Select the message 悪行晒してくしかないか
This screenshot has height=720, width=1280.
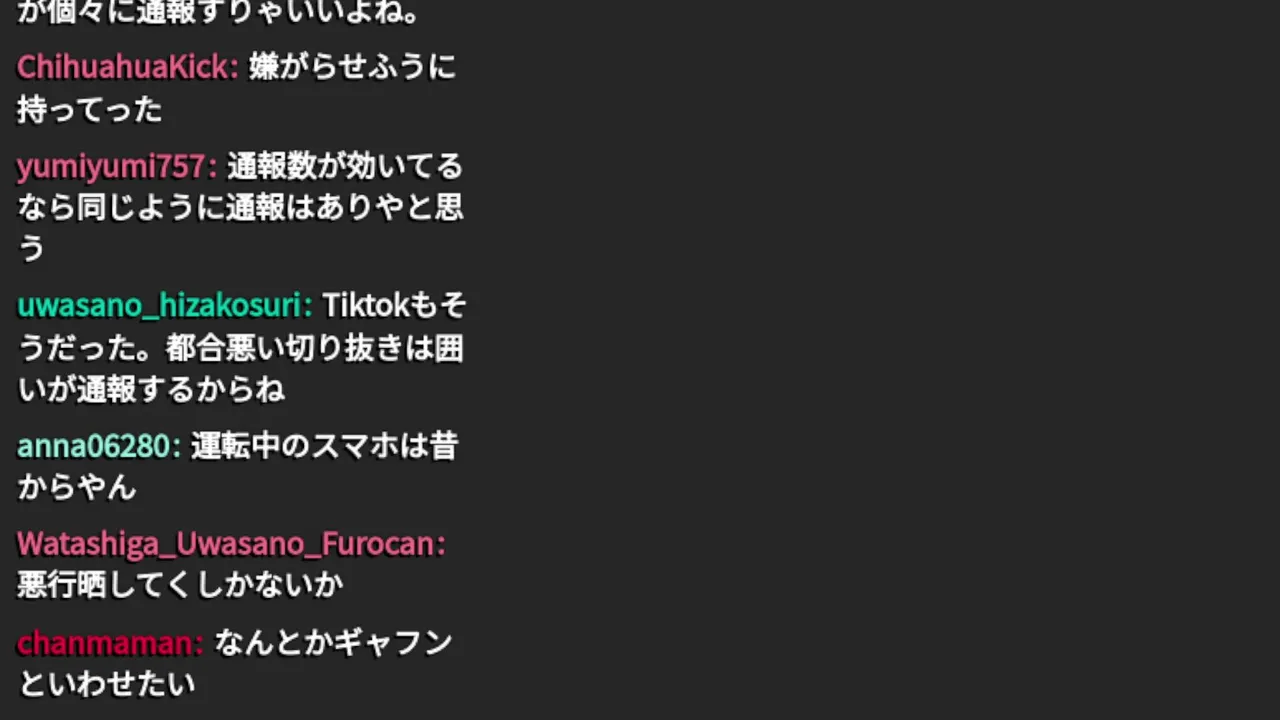click(180, 586)
